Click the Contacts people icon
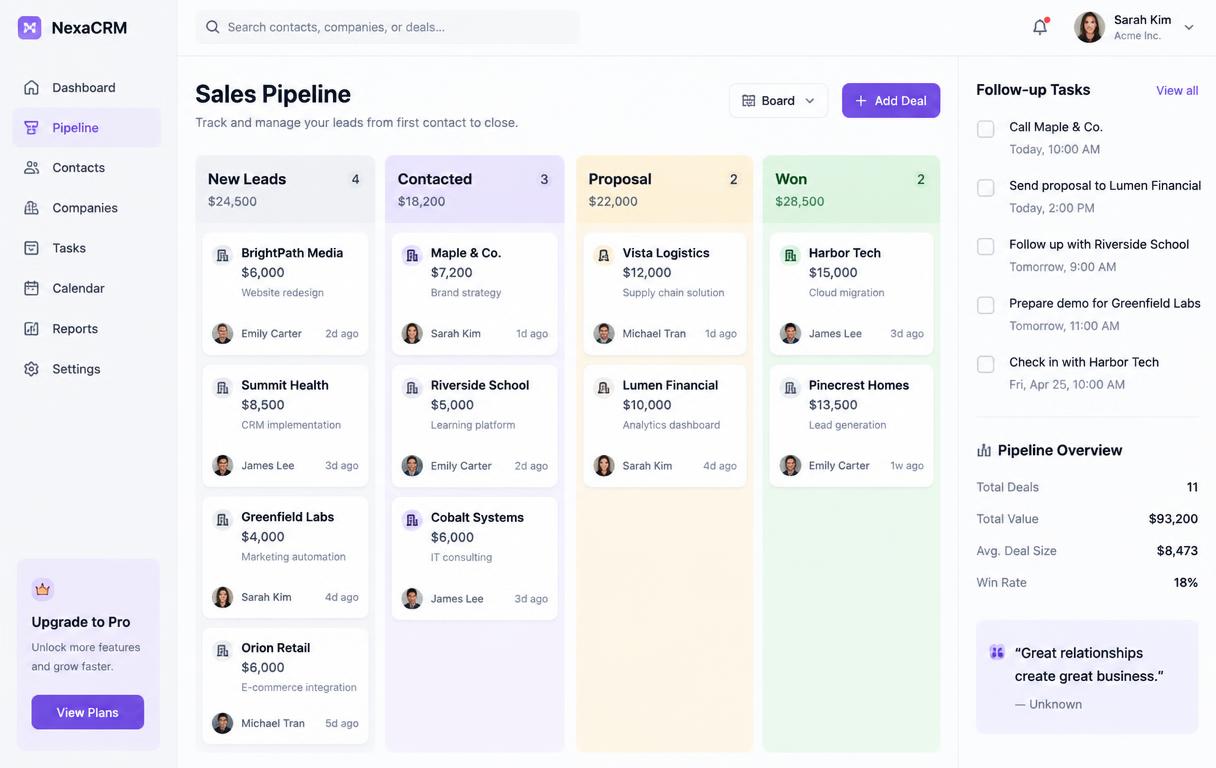This screenshot has height=768, width=1216. [x=32, y=168]
